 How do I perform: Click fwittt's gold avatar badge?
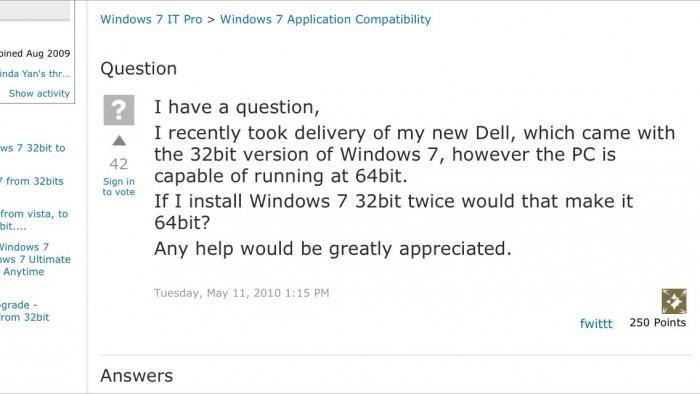click(674, 301)
